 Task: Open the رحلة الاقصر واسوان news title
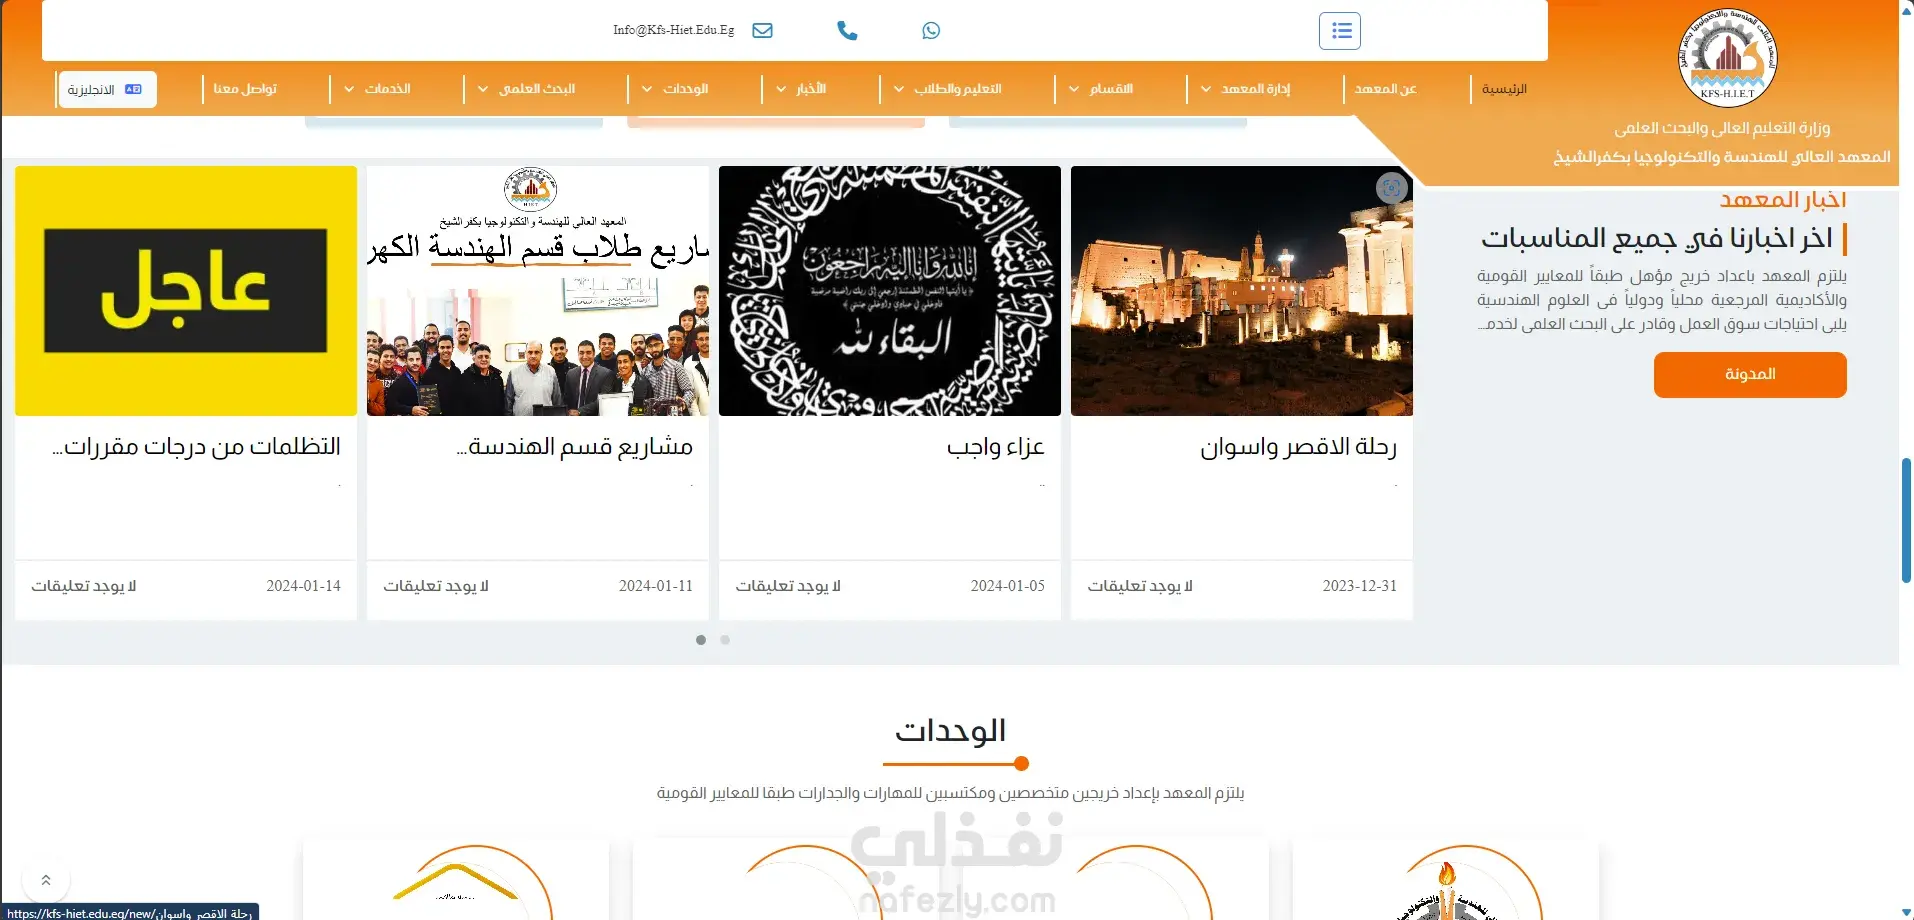[x=1298, y=447]
